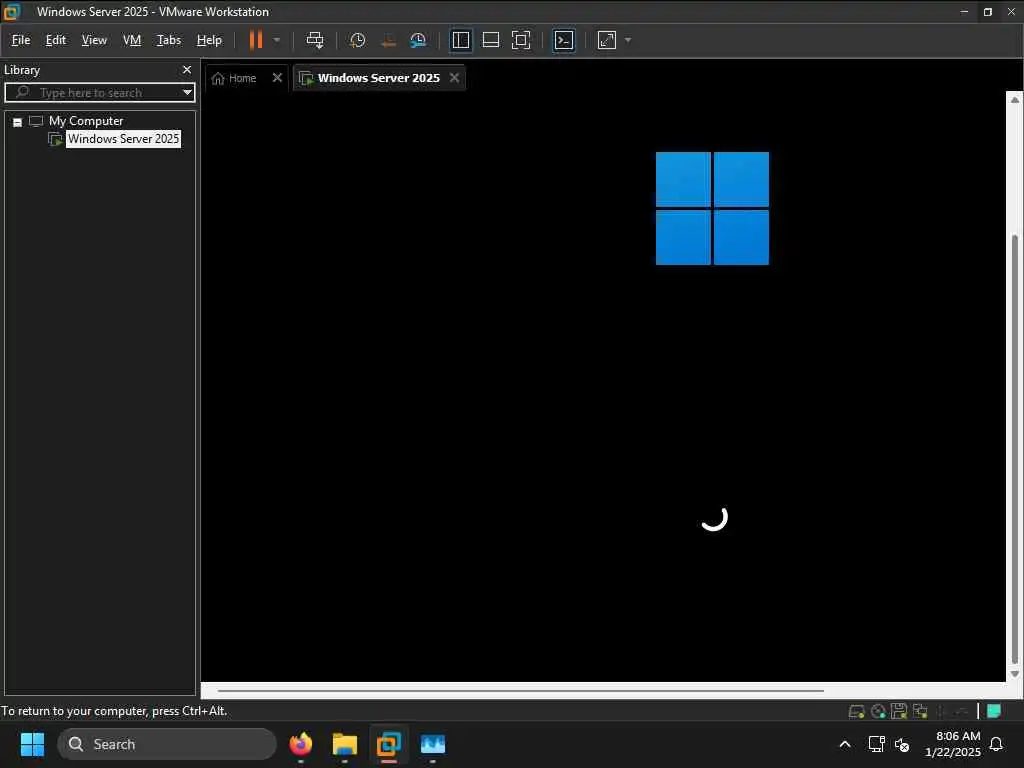Send Ctrl+Alt+Del to the virtual machine
The height and width of the screenshot is (768, 1024).
click(315, 40)
